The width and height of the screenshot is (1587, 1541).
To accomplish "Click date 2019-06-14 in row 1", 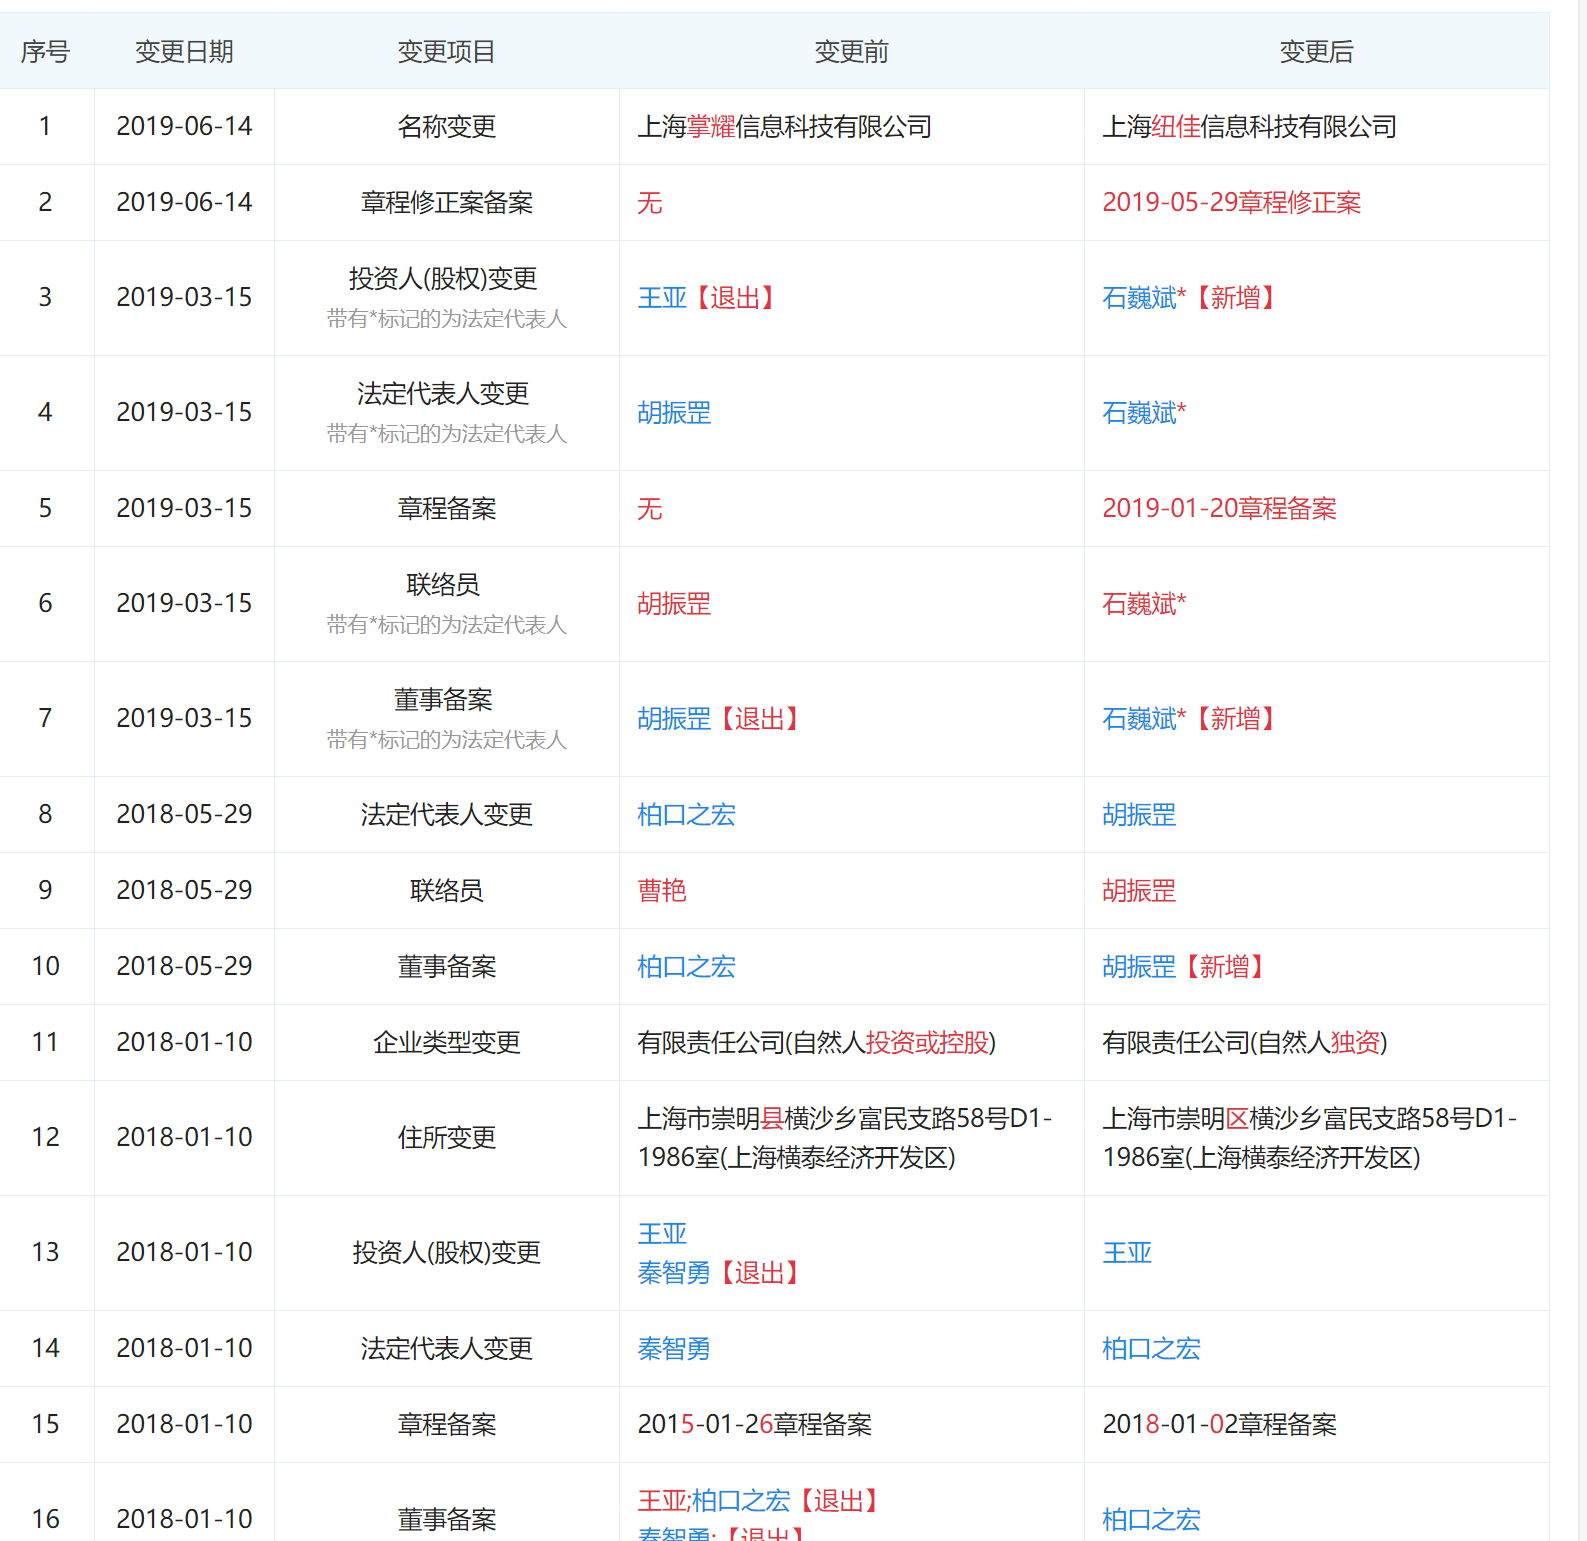I will (184, 127).
